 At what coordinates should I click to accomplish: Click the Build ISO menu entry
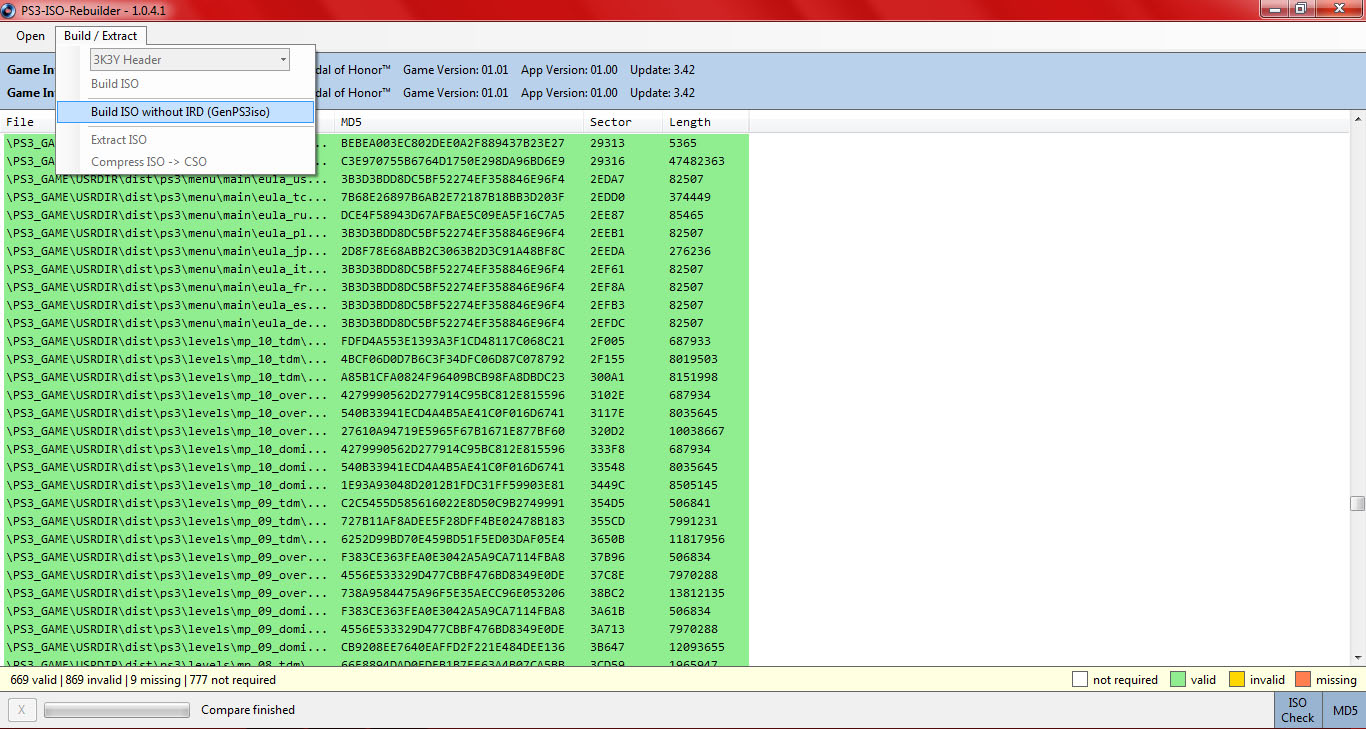(x=115, y=84)
